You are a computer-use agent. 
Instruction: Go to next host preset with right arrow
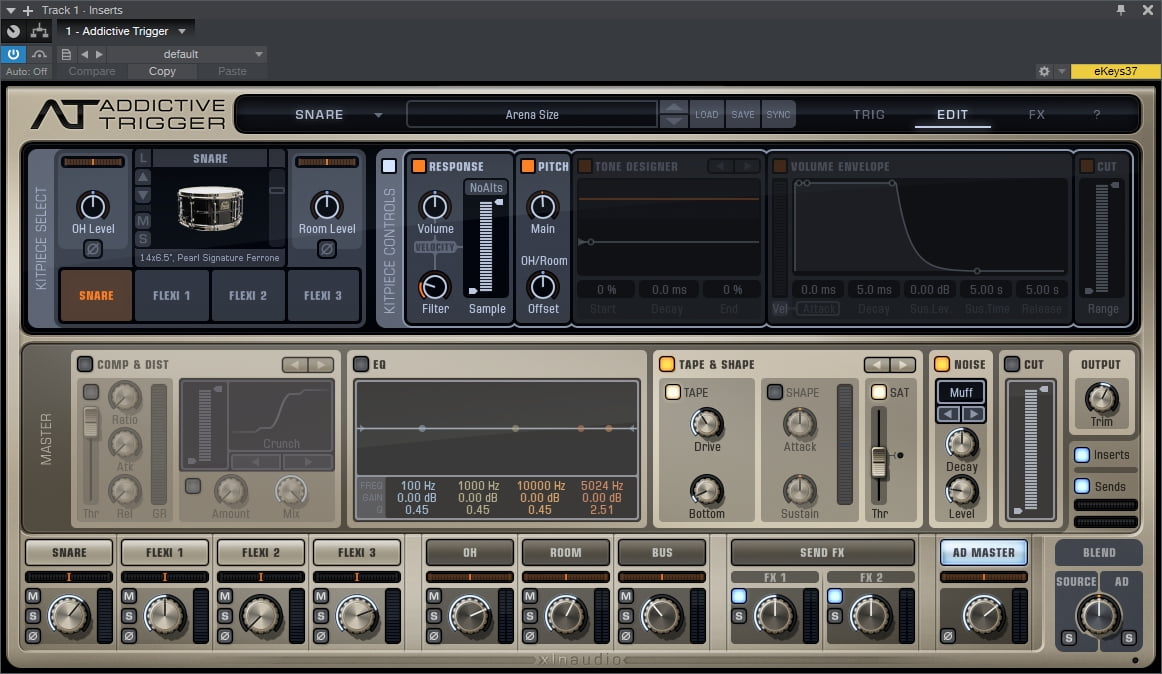pyautogui.click(x=99, y=54)
